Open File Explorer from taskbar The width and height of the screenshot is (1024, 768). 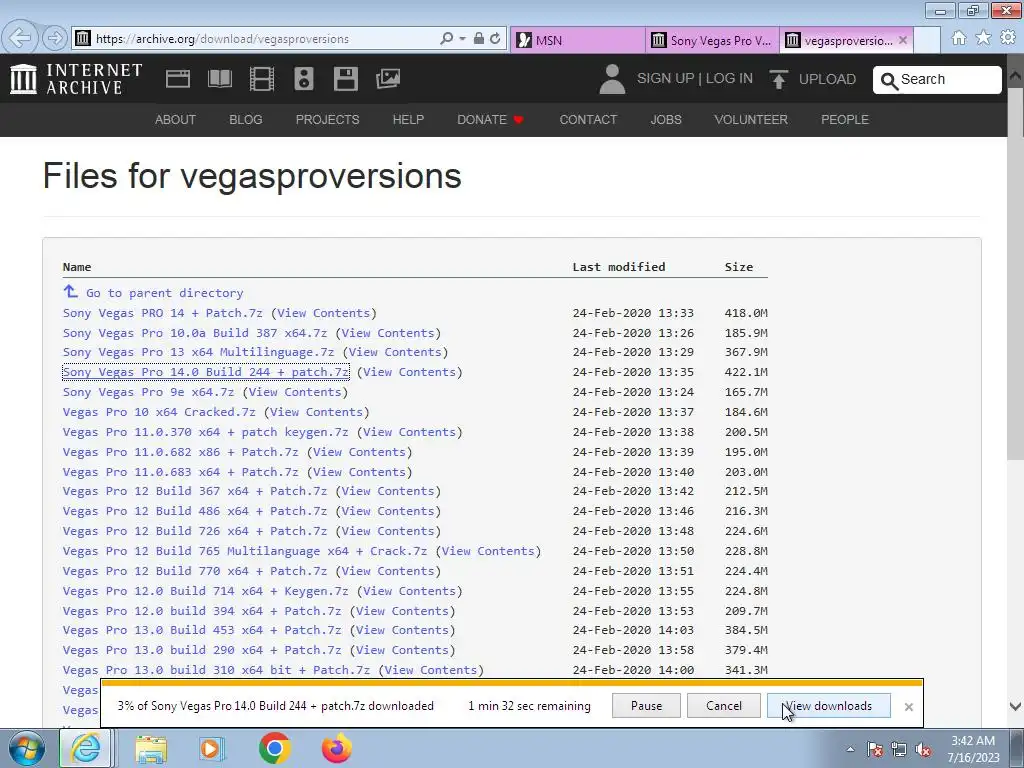coord(151,748)
